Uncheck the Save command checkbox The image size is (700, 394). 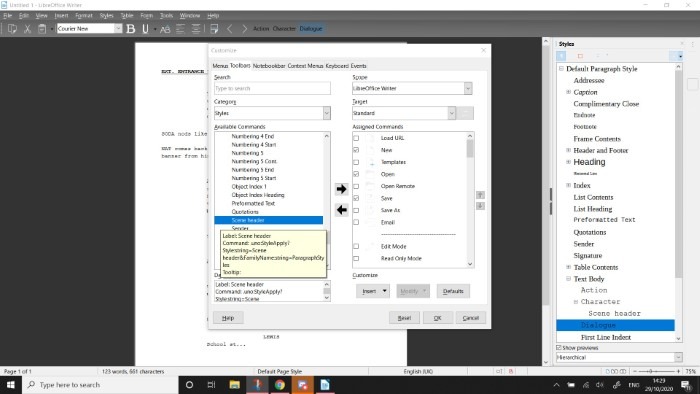(356, 198)
